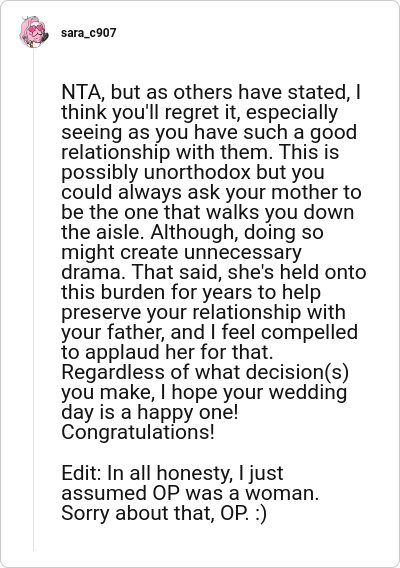
Task: Open sara_c907's pink avatar image
Action: [34, 32]
